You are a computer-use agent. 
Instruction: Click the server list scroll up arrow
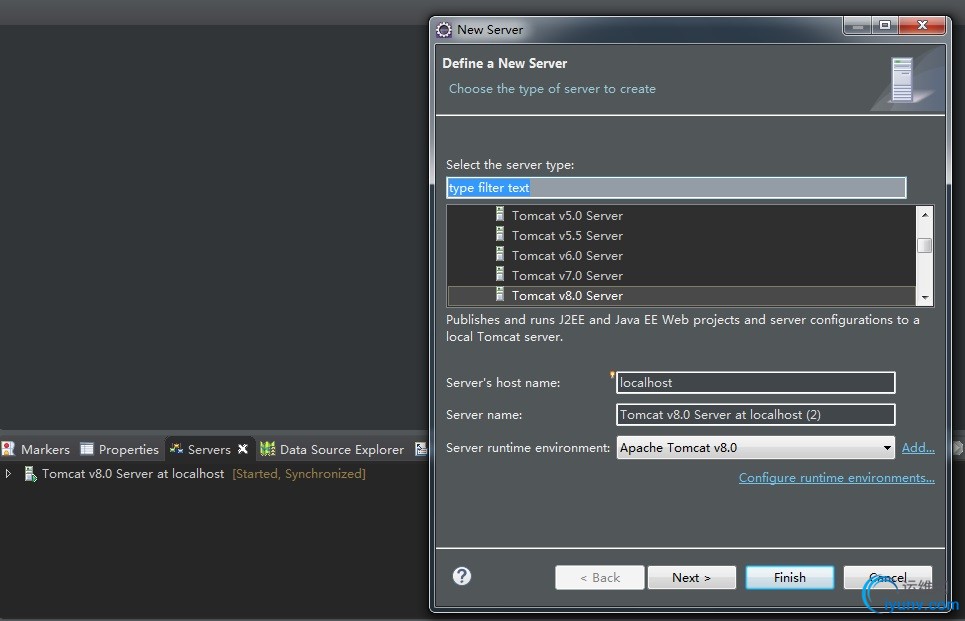(924, 214)
